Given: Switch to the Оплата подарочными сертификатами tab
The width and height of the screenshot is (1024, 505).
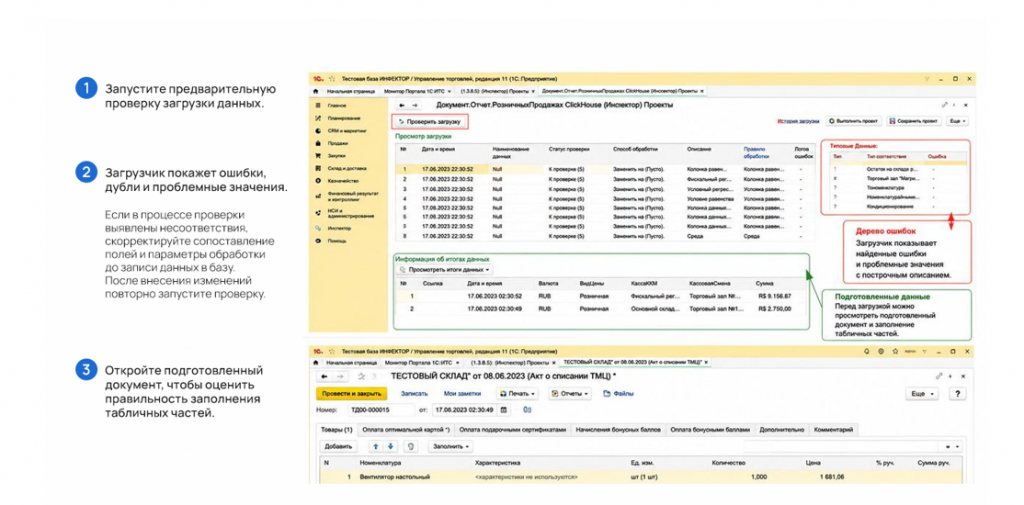Looking at the screenshot, I should (x=513, y=430).
